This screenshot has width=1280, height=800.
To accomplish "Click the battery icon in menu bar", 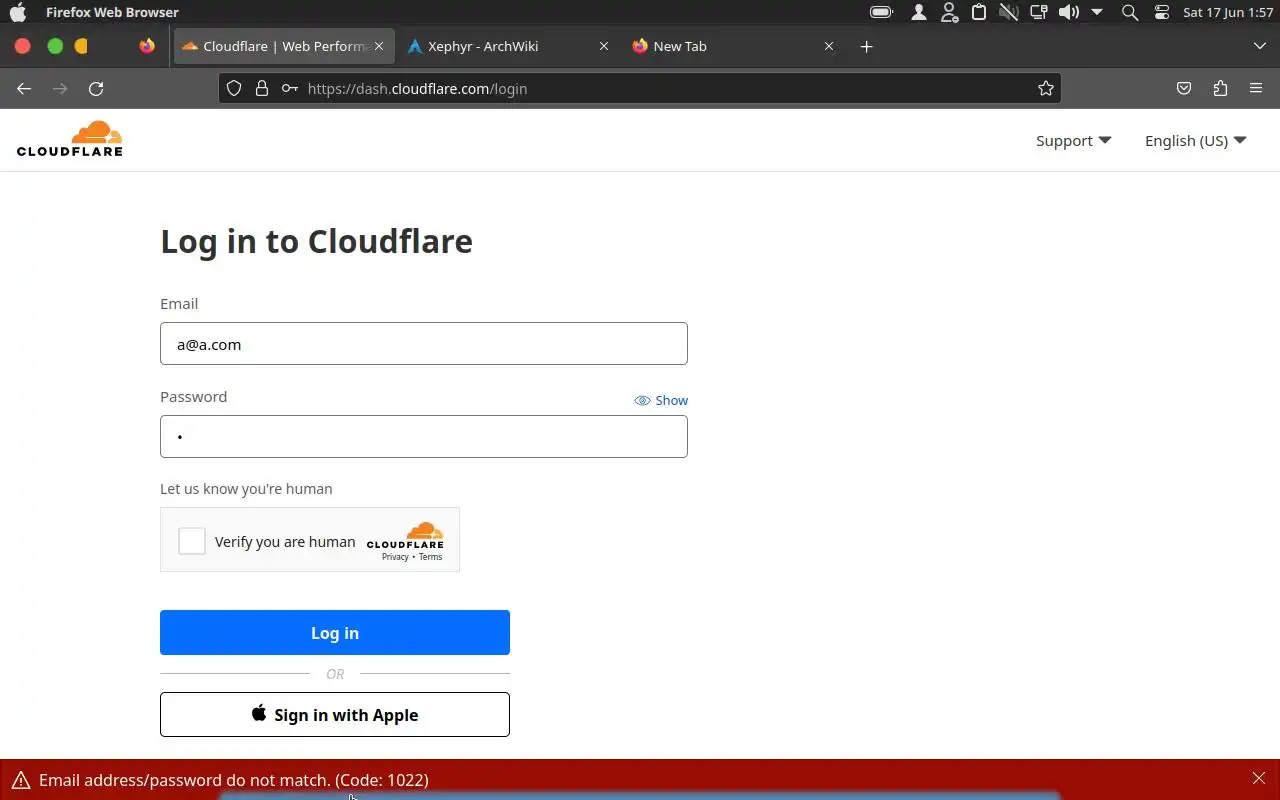I will coord(882,13).
